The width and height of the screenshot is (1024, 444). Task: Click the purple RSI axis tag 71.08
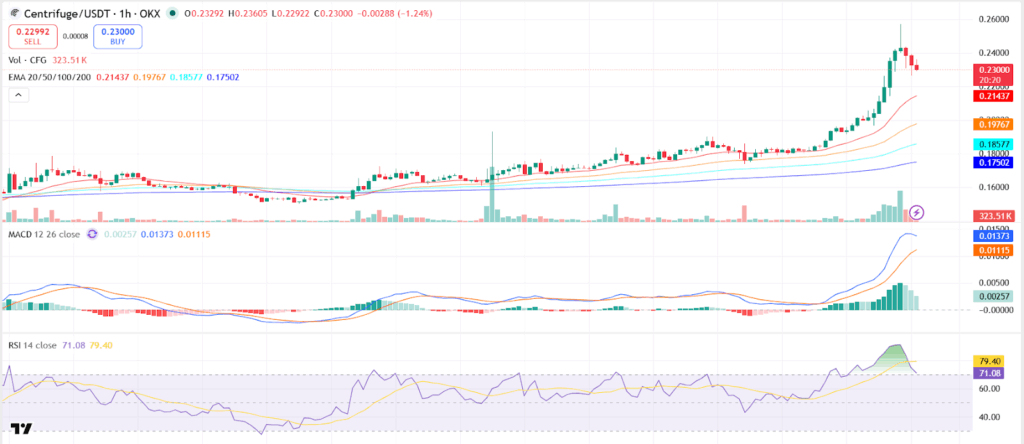(x=991, y=373)
